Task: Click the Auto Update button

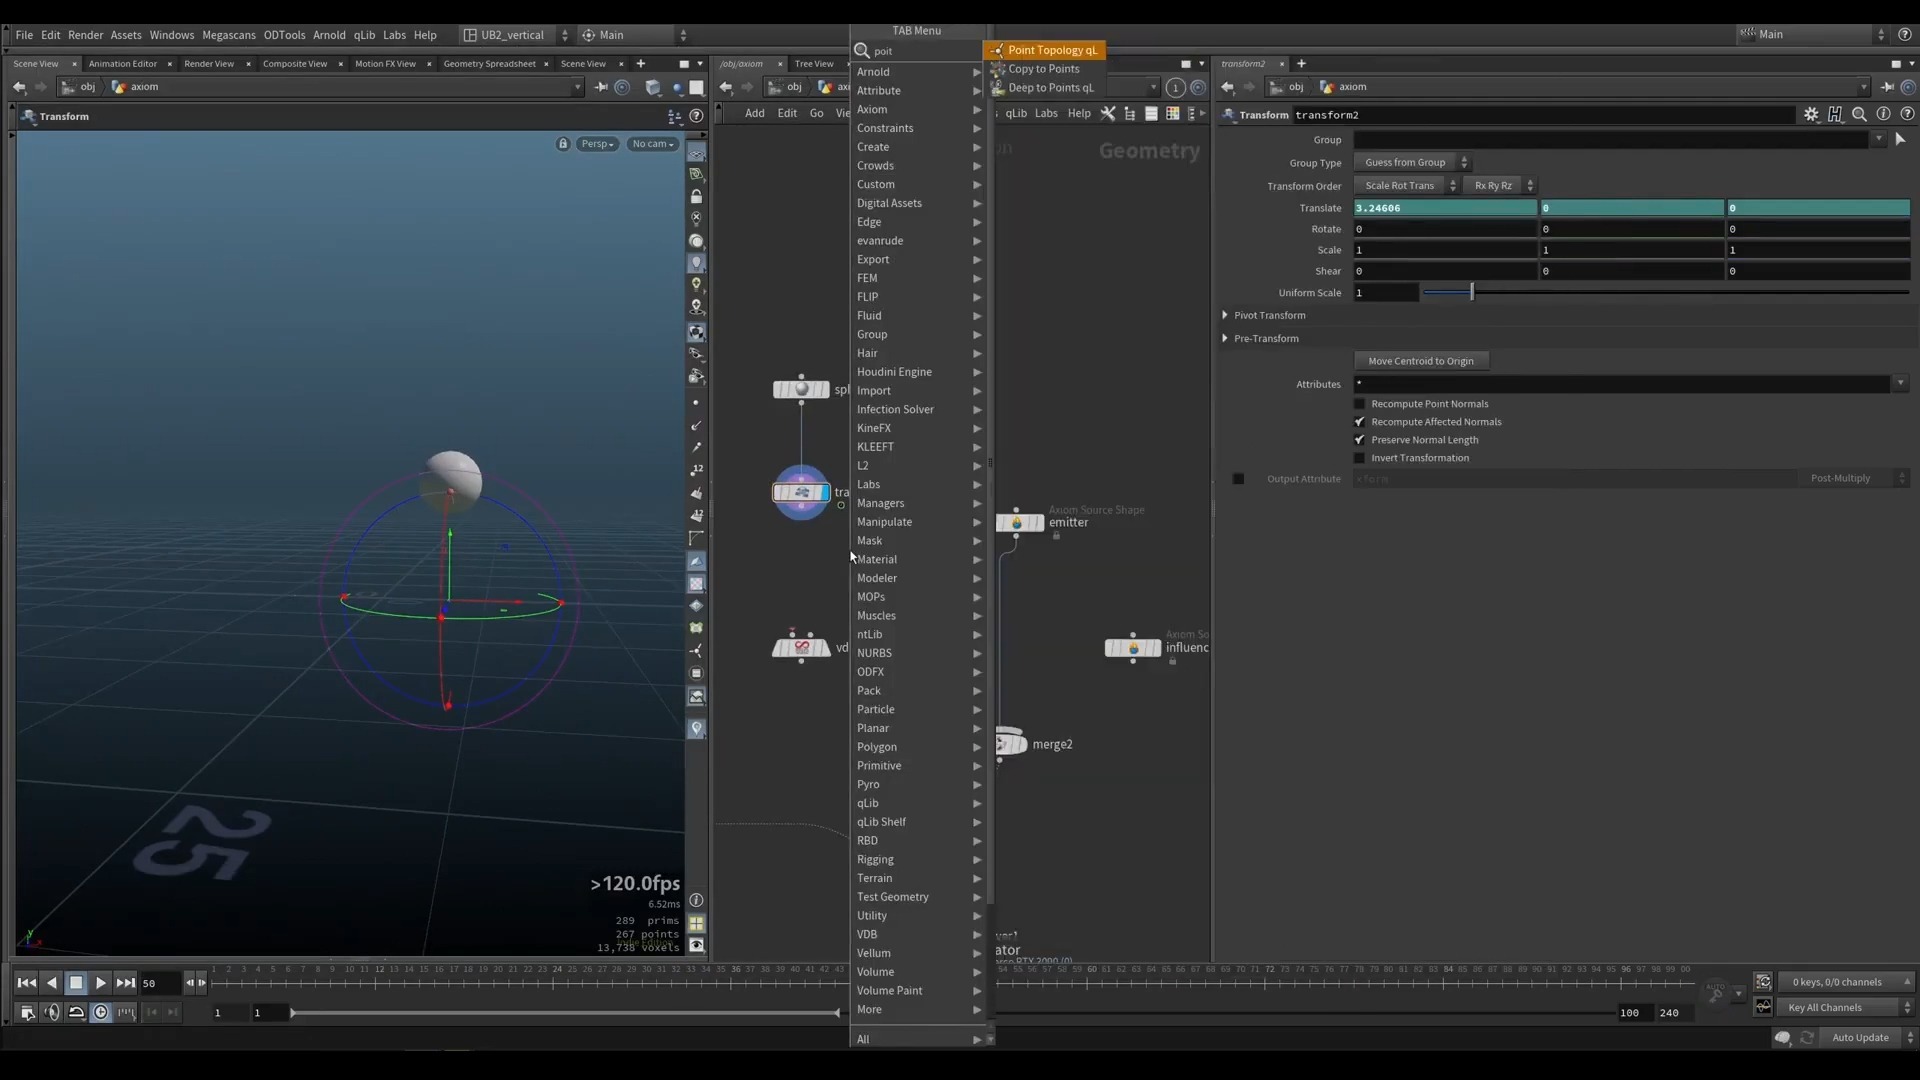Action: click(x=1859, y=1037)
